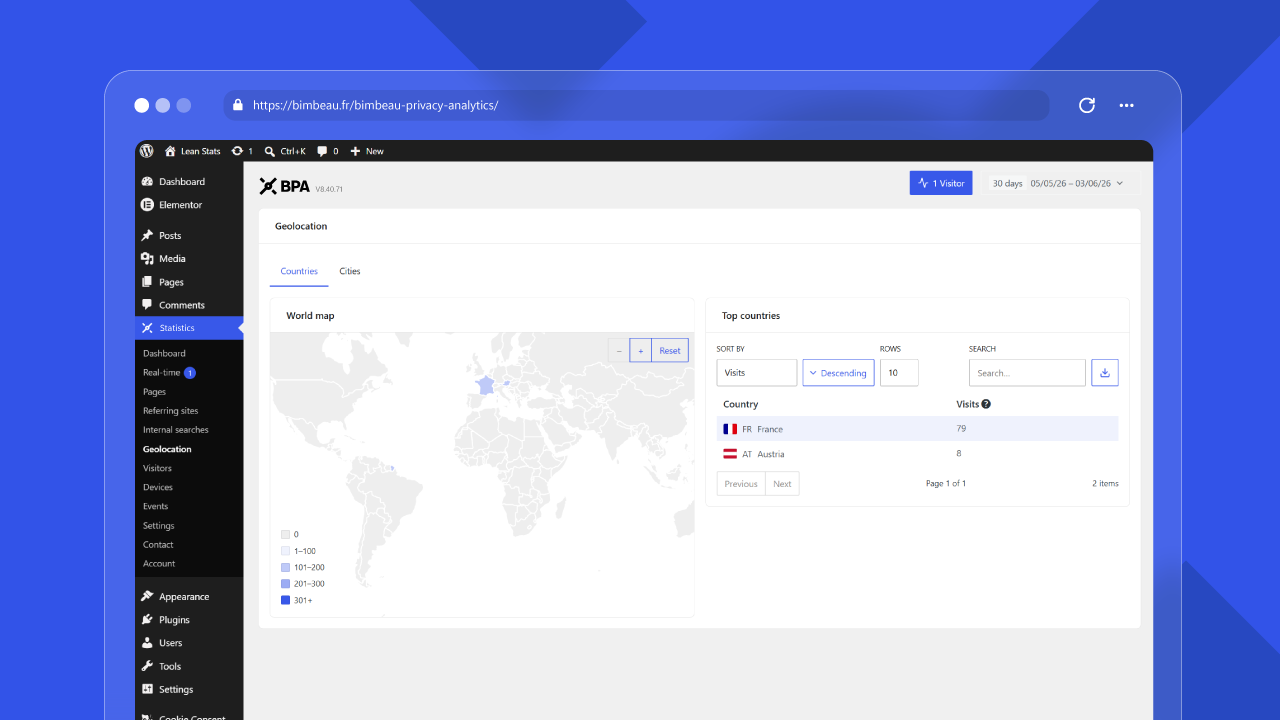Click the Media icon
Image resolution: width=1280 pixels, height=720 pixels.
click(147, 259)
